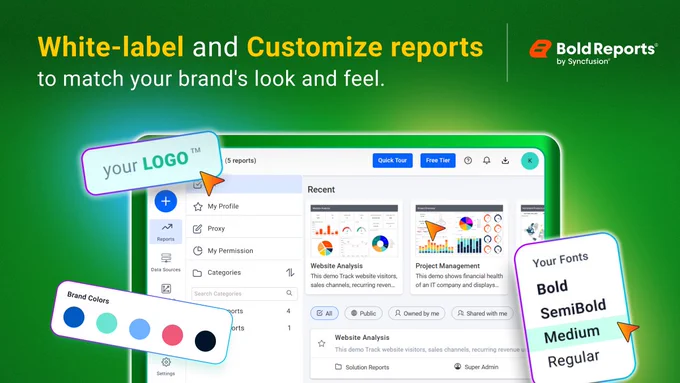
Task: Pick the teal brand color
Action: pyautogui.click(x=107, y=323)
